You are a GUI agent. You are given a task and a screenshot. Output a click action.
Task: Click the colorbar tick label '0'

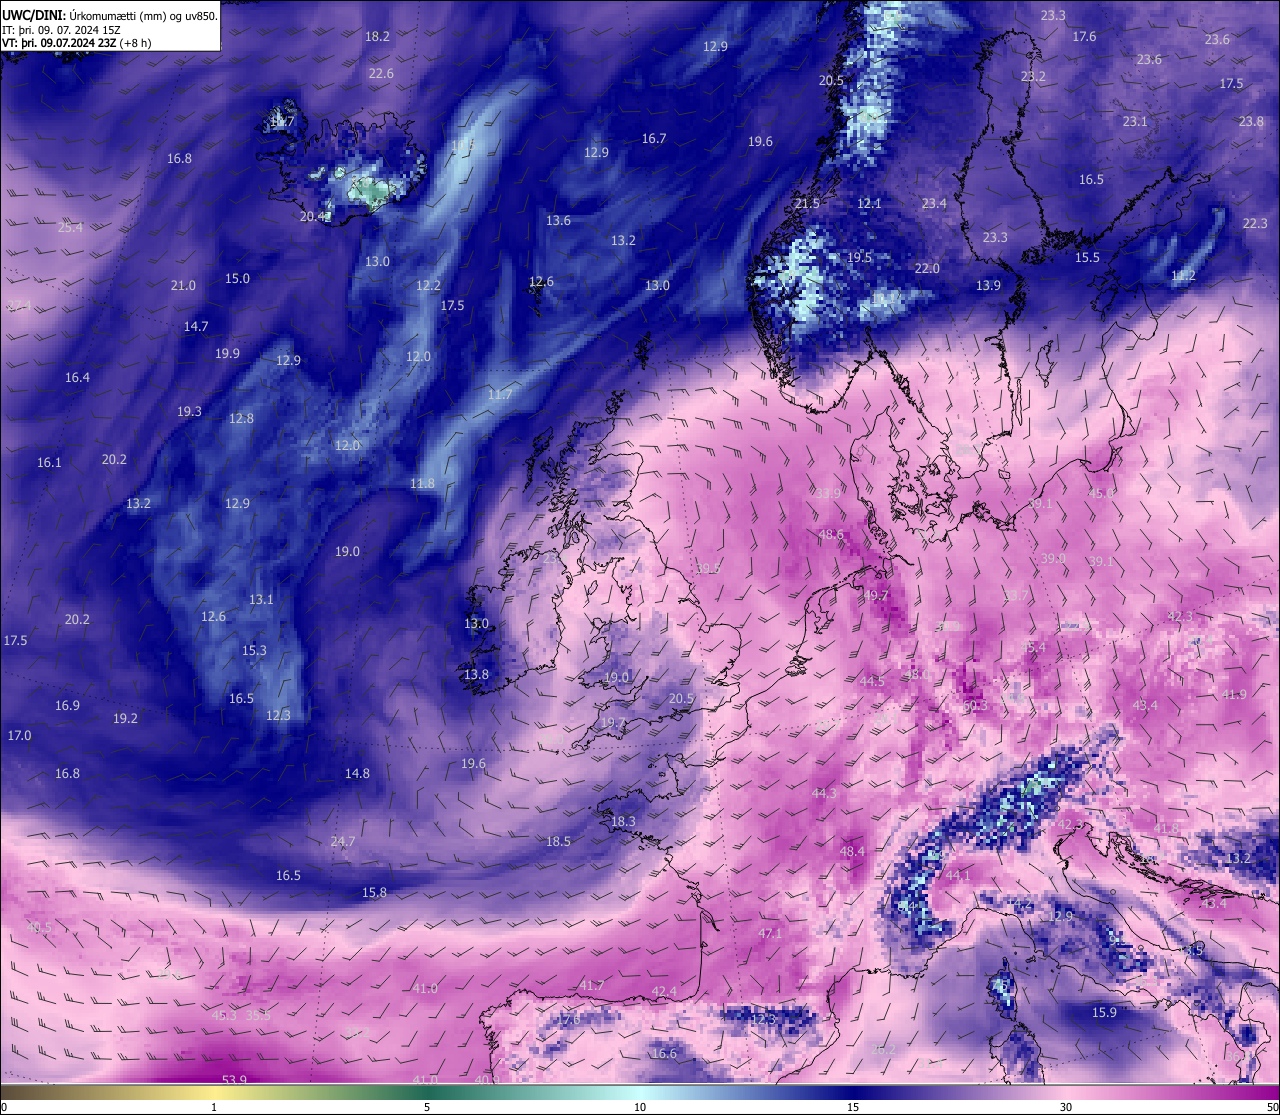(x=3, y=1107)
